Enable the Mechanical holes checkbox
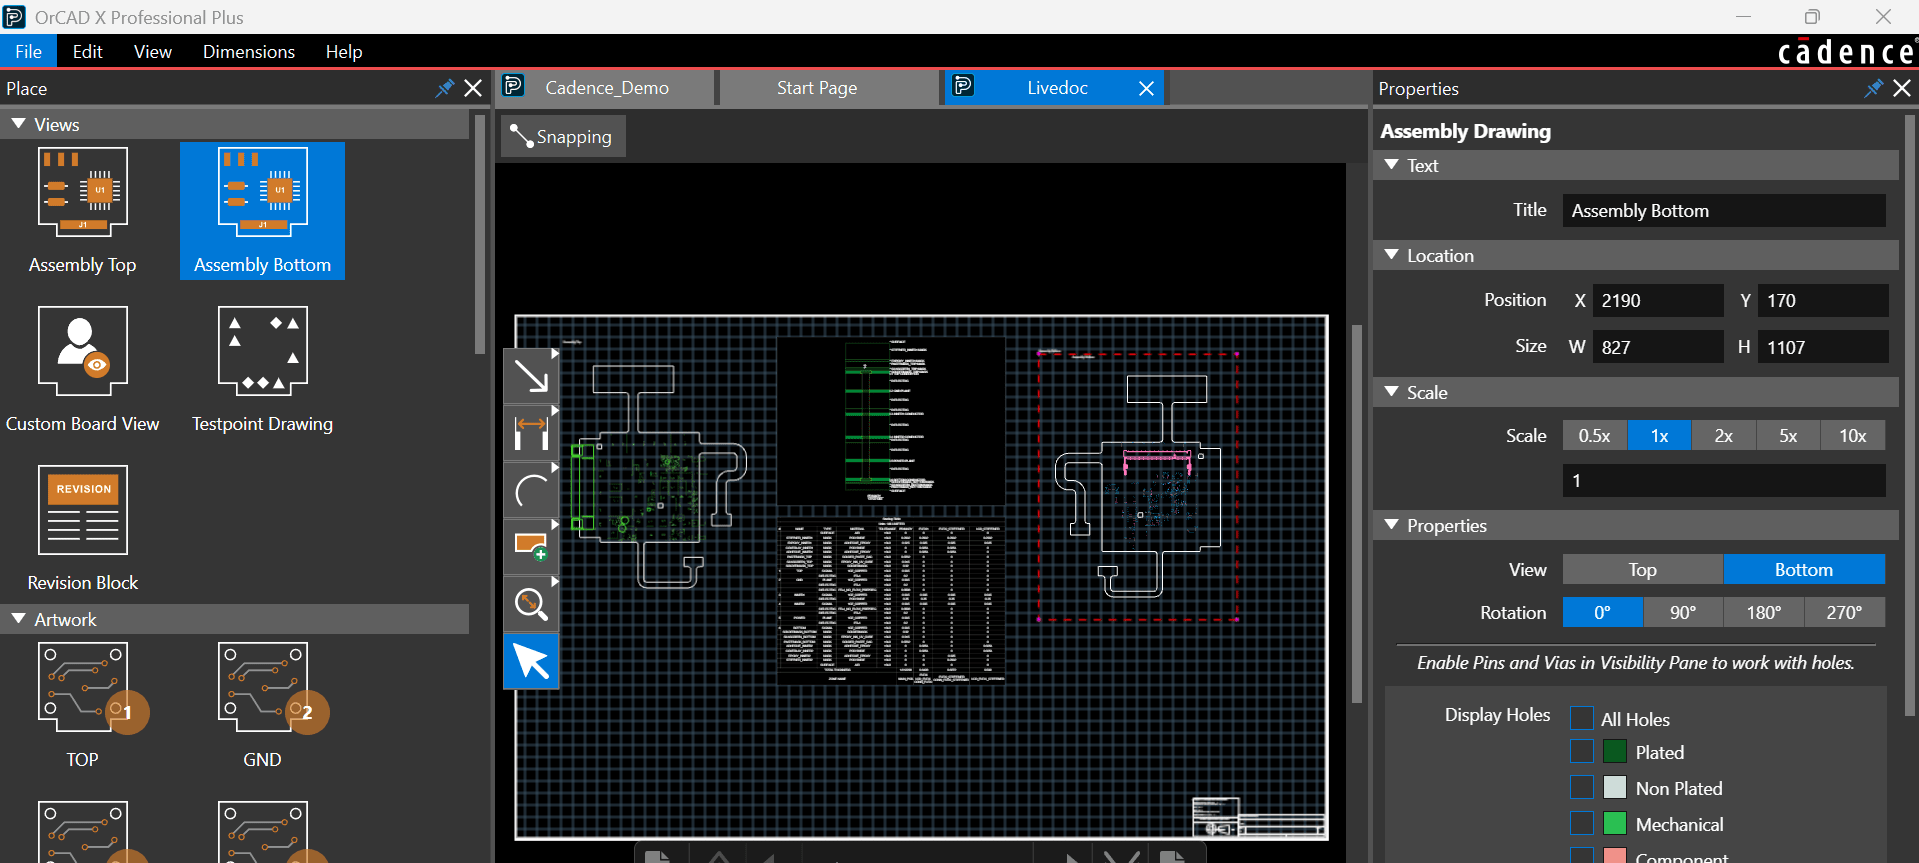 pos(1582,823)
